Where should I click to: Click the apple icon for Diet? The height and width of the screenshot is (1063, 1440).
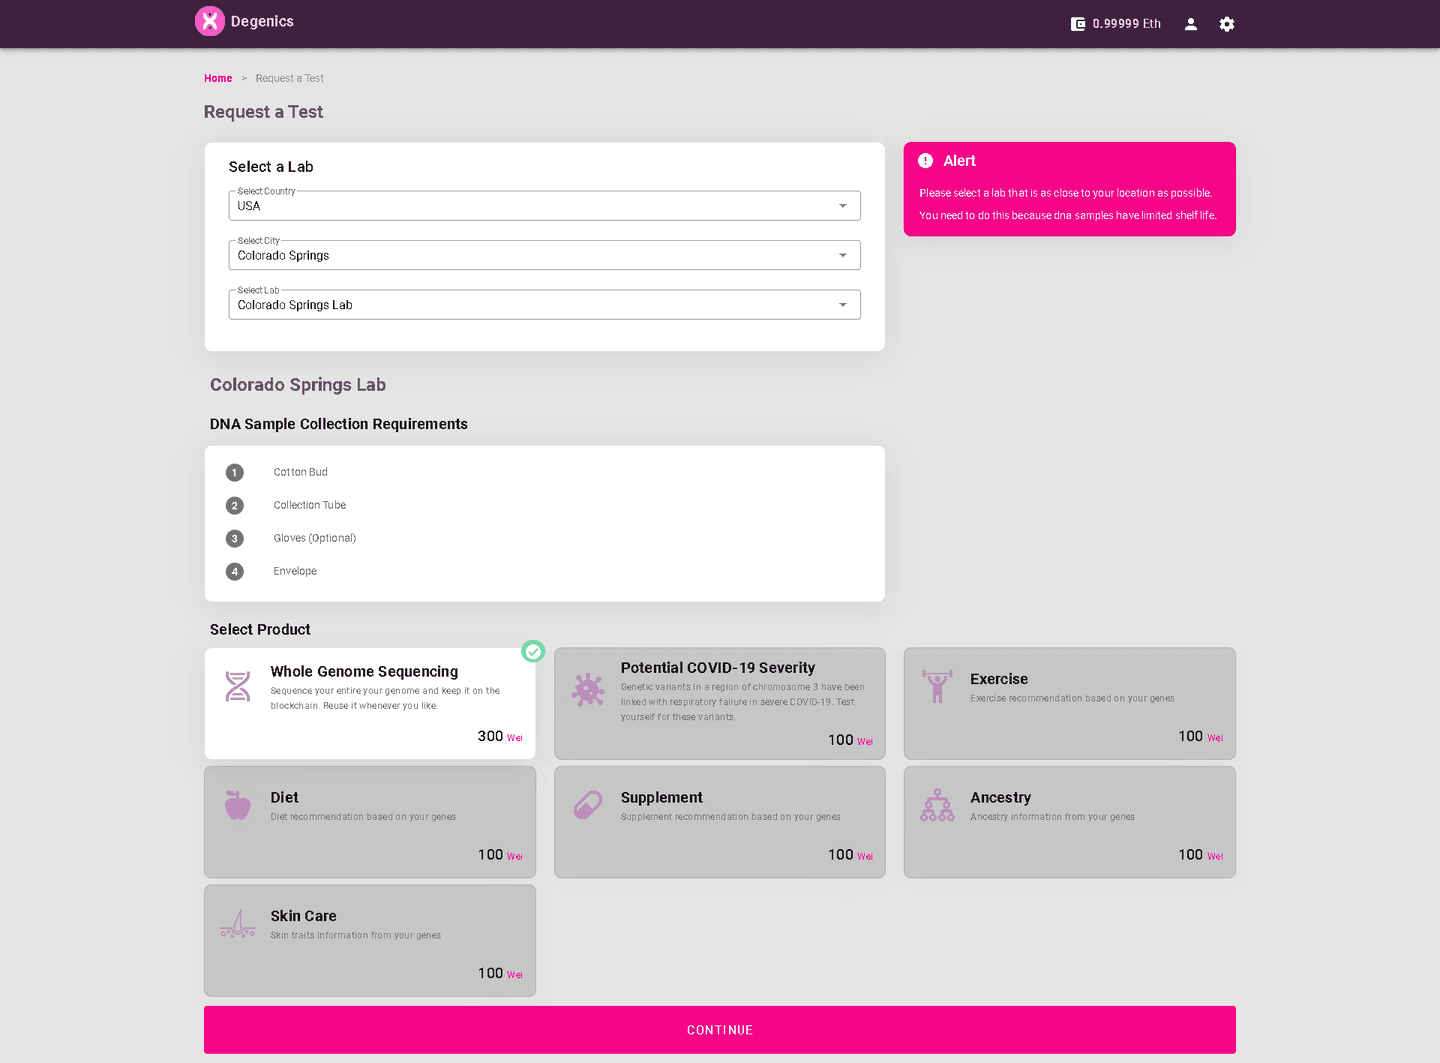(x=238, y=805)
